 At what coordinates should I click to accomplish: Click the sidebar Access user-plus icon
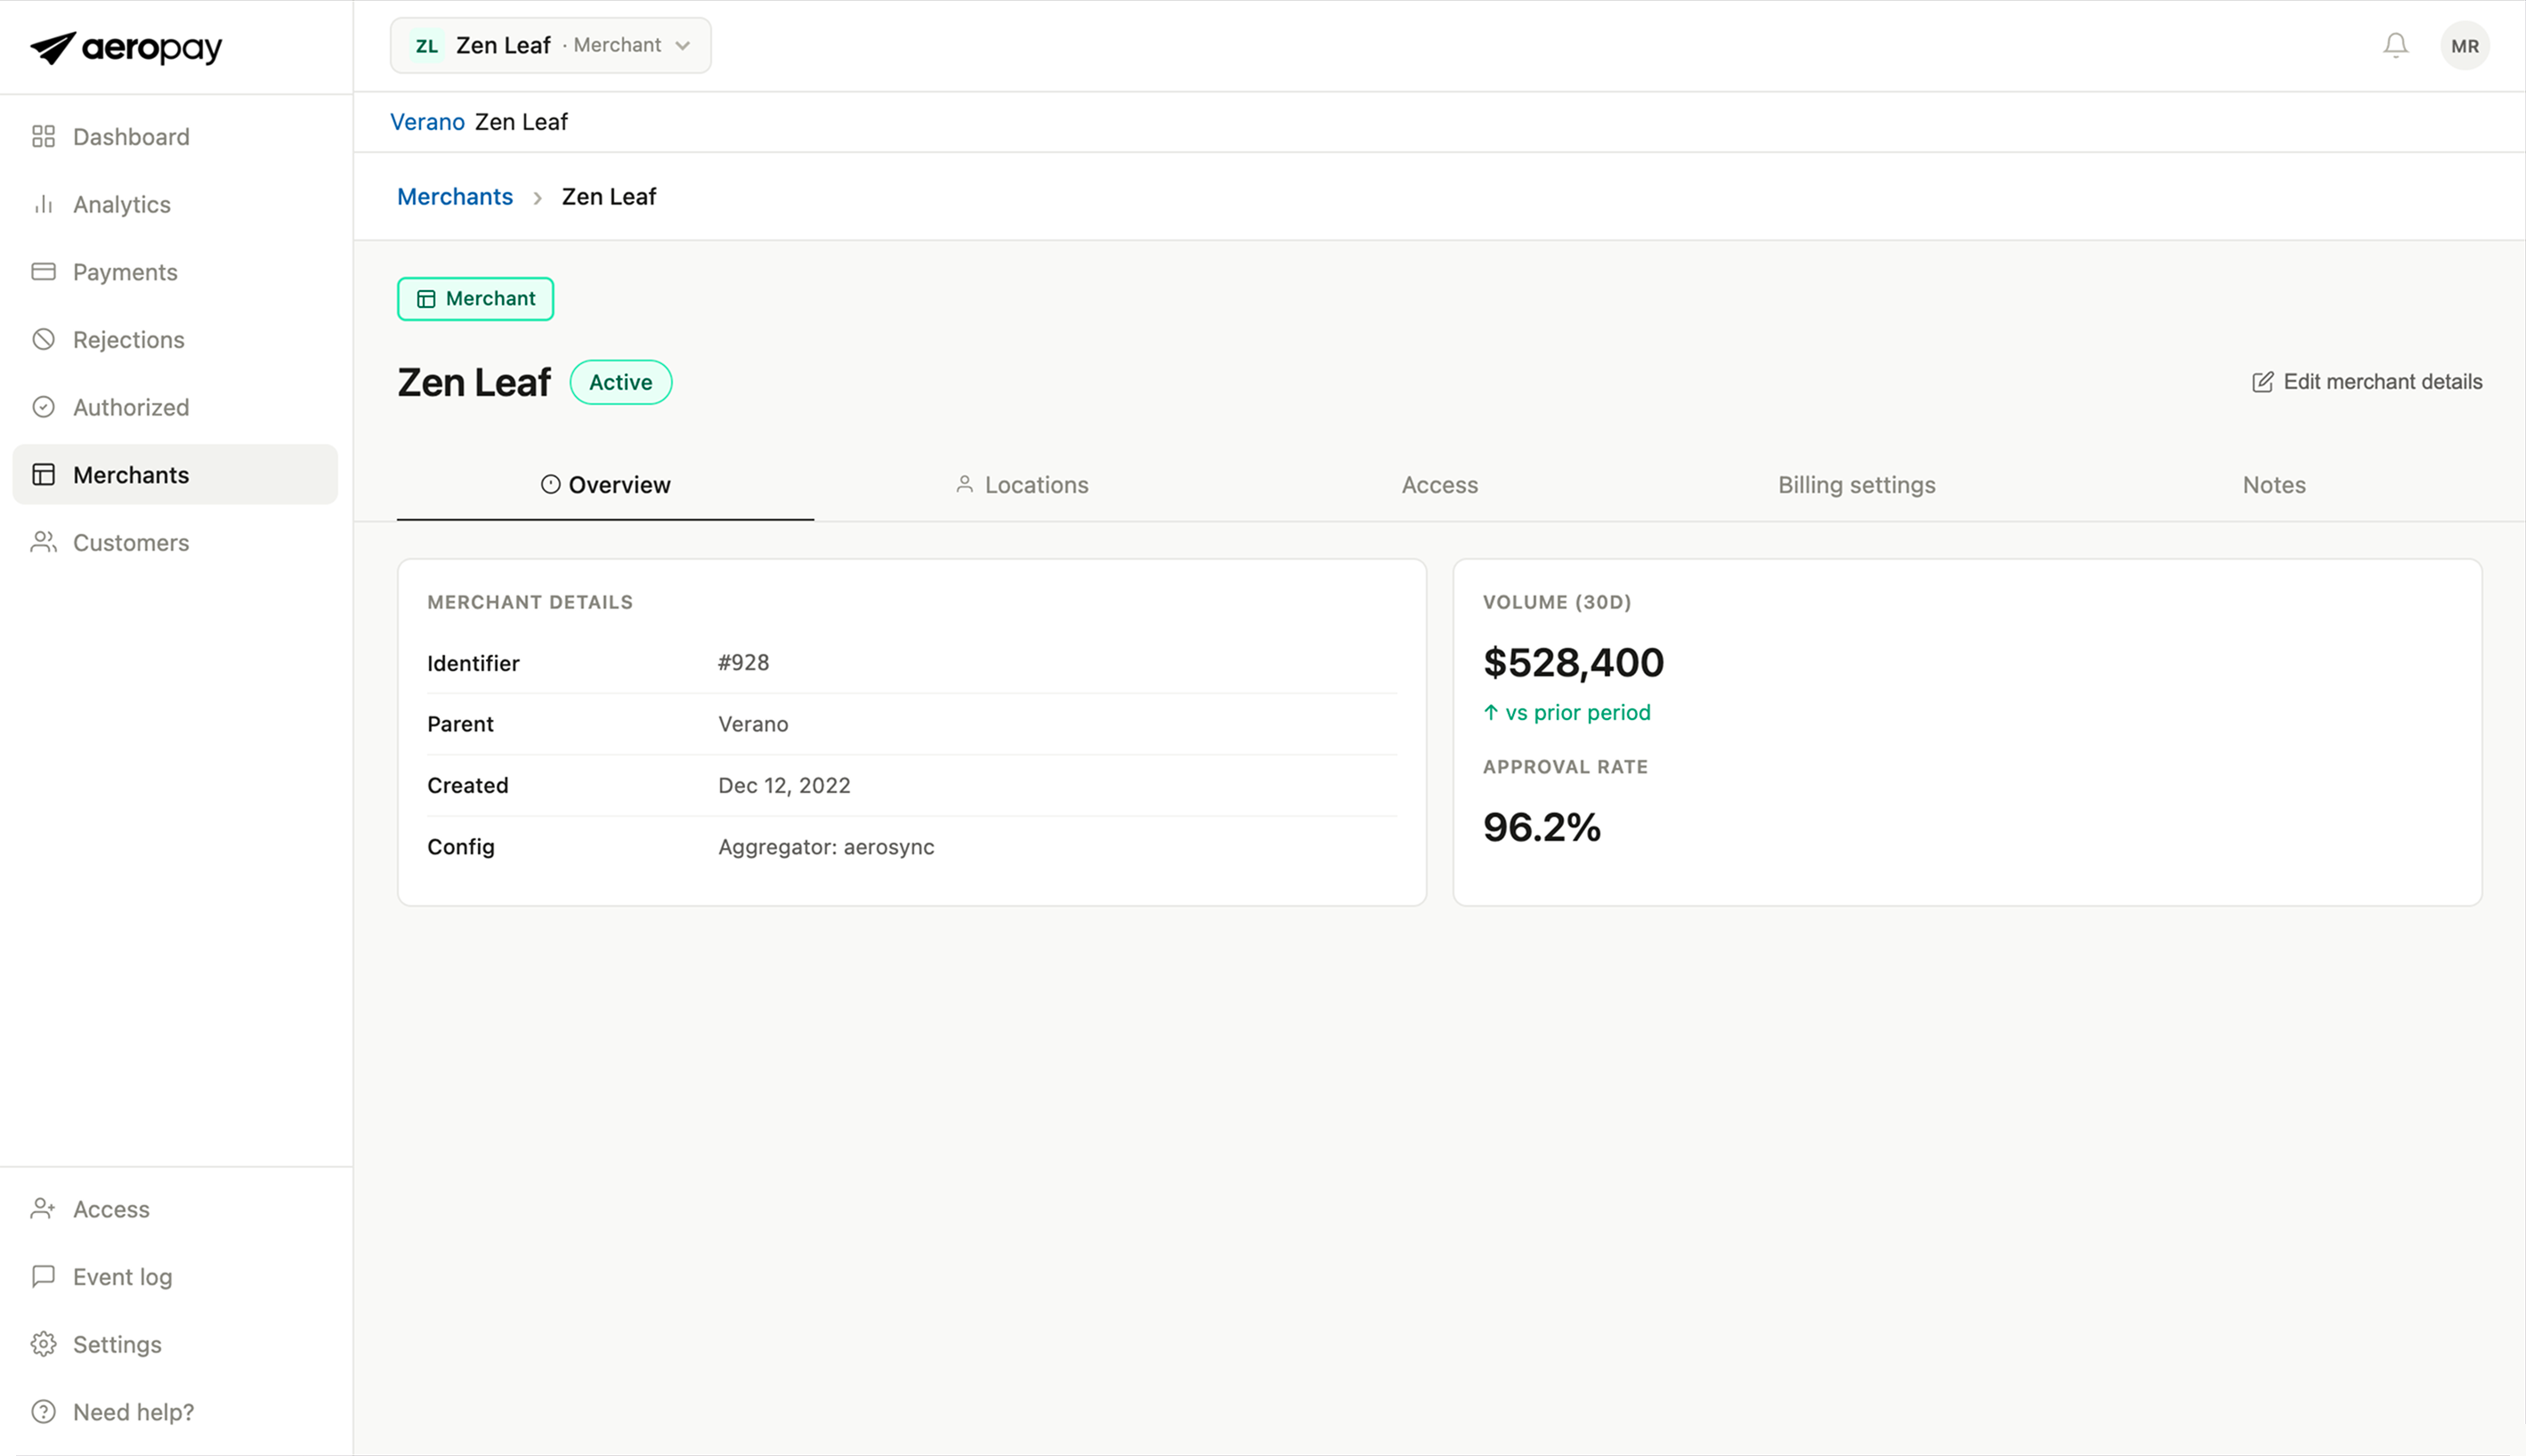coord(43,1209)
